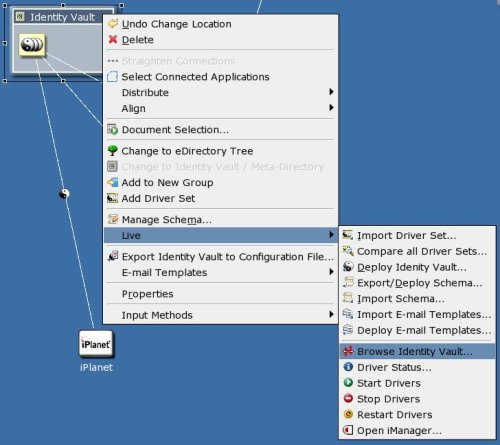Choose Add to New Group
500x445 pixels.
tap(220, 182)
